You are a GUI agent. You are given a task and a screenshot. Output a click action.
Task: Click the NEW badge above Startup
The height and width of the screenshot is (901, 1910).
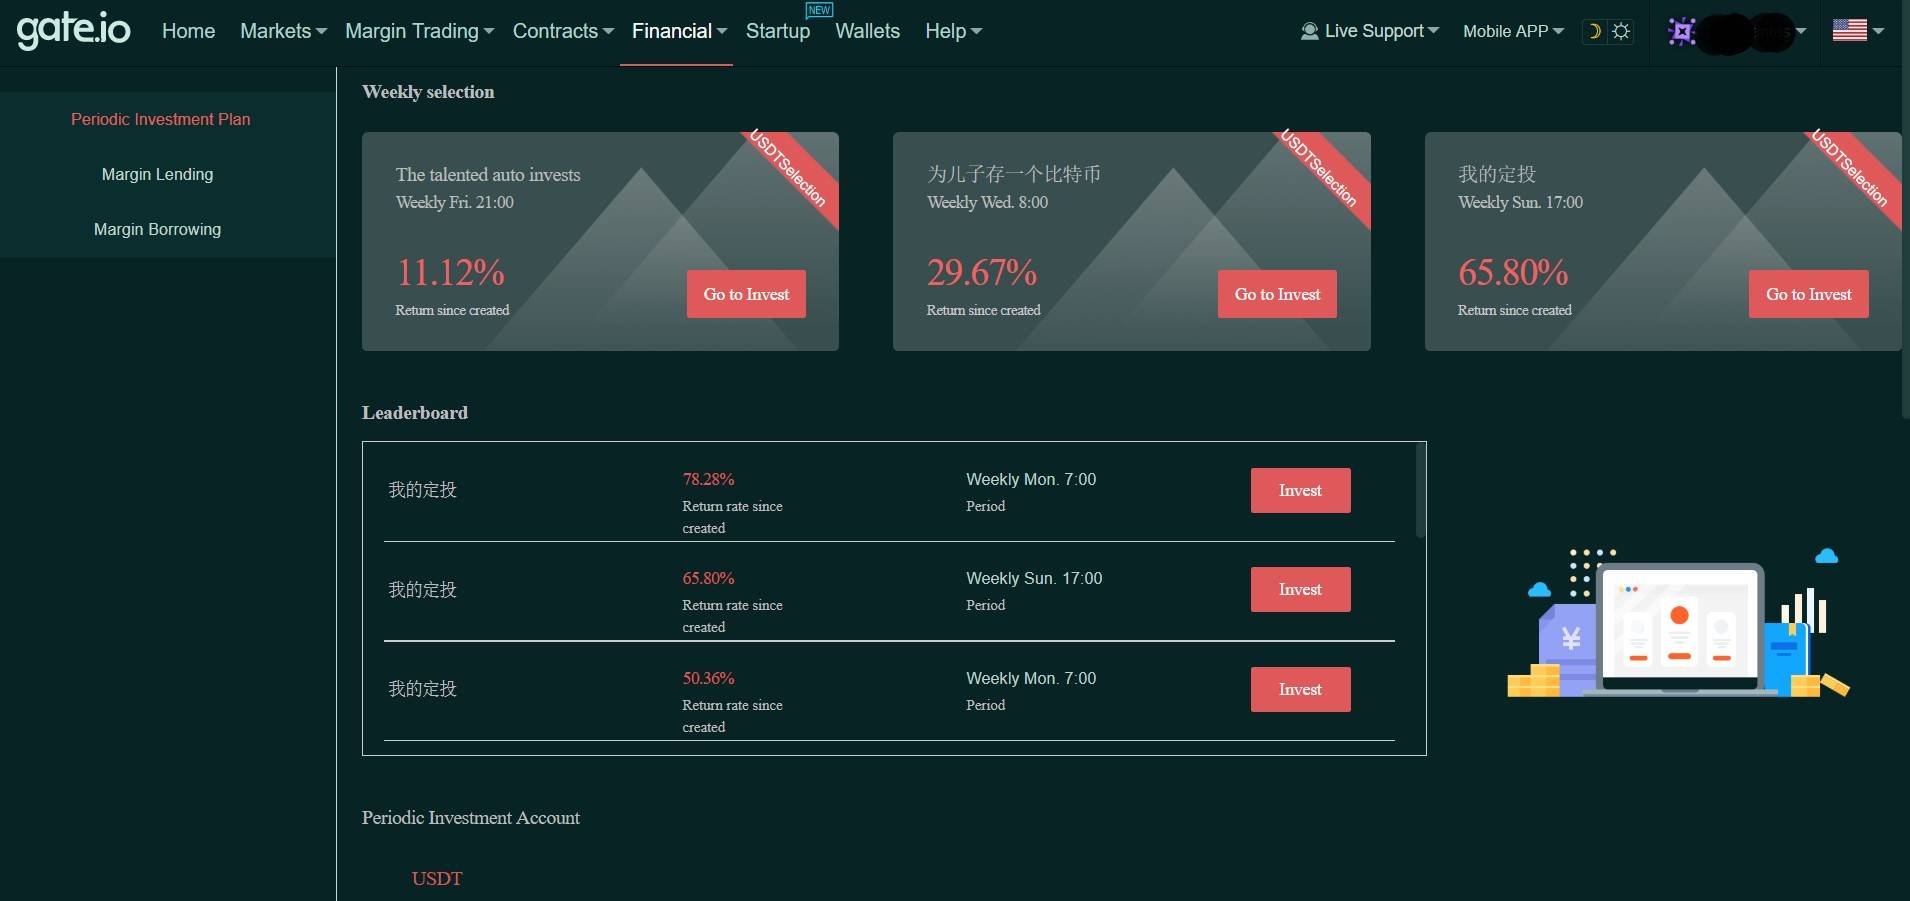tap(819, 10)
